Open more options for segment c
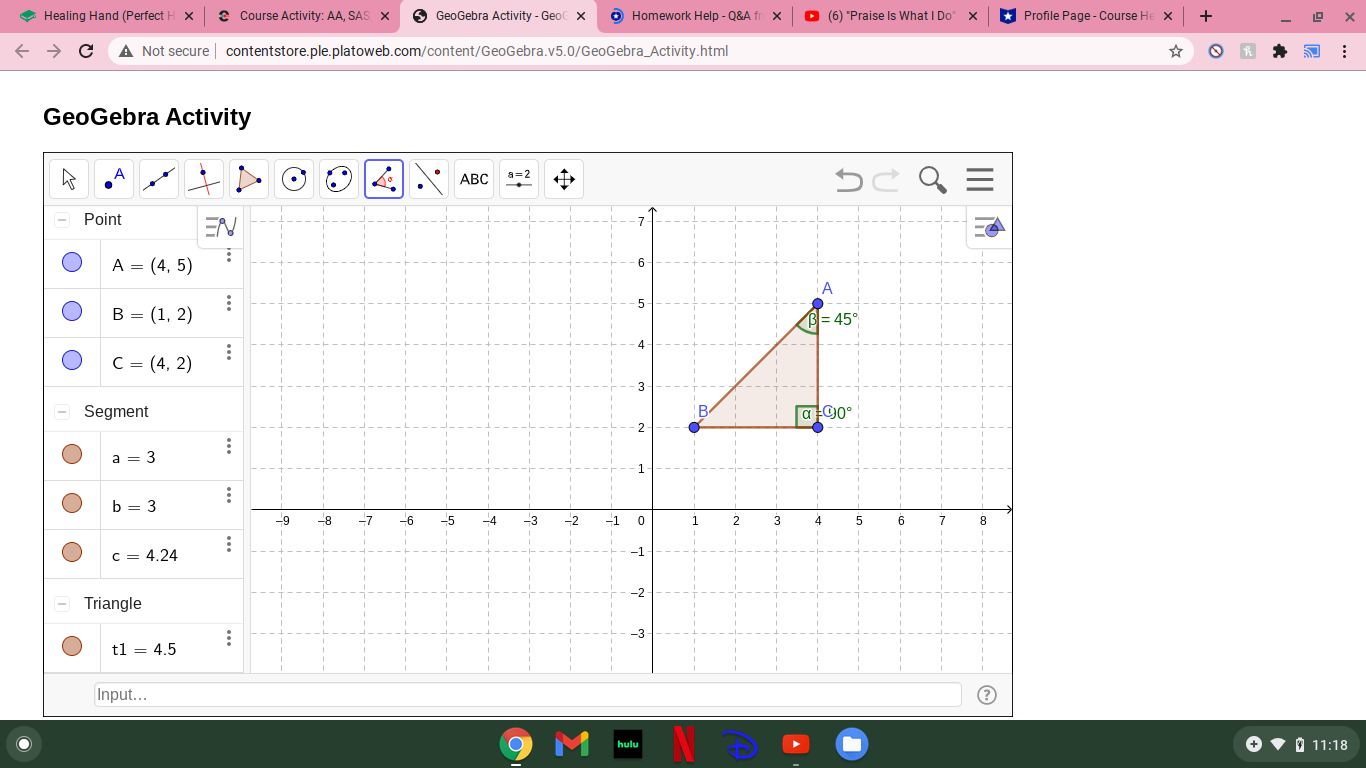1366x768 pixels. [x=229, y=544]
